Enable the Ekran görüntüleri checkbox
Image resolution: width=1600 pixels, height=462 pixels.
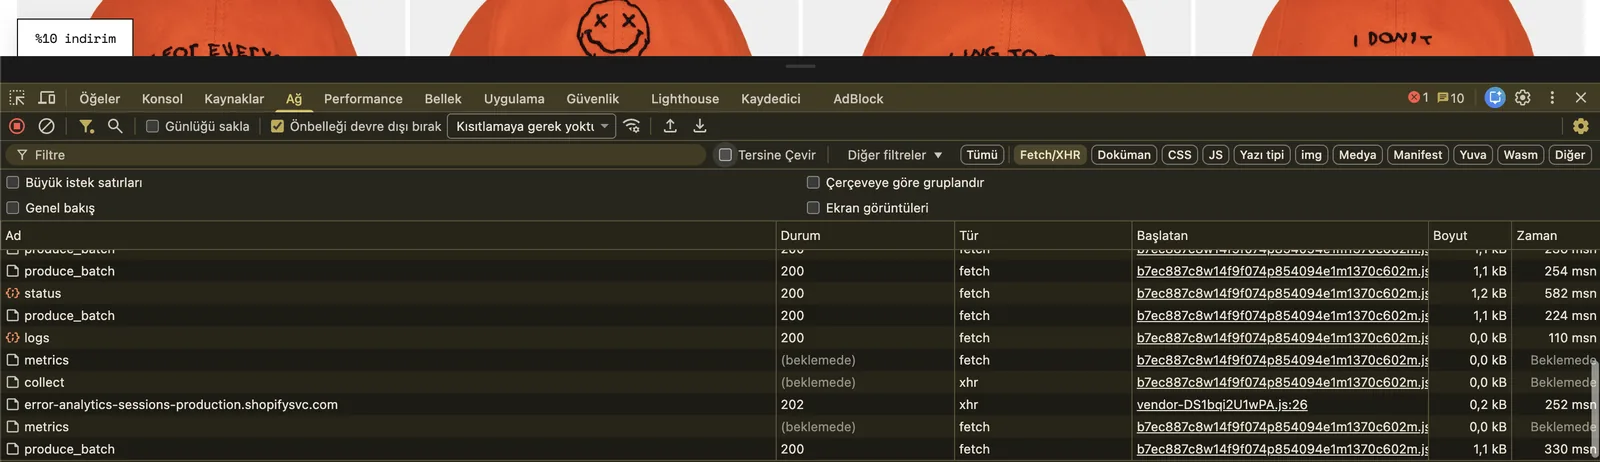click(813, 208)
